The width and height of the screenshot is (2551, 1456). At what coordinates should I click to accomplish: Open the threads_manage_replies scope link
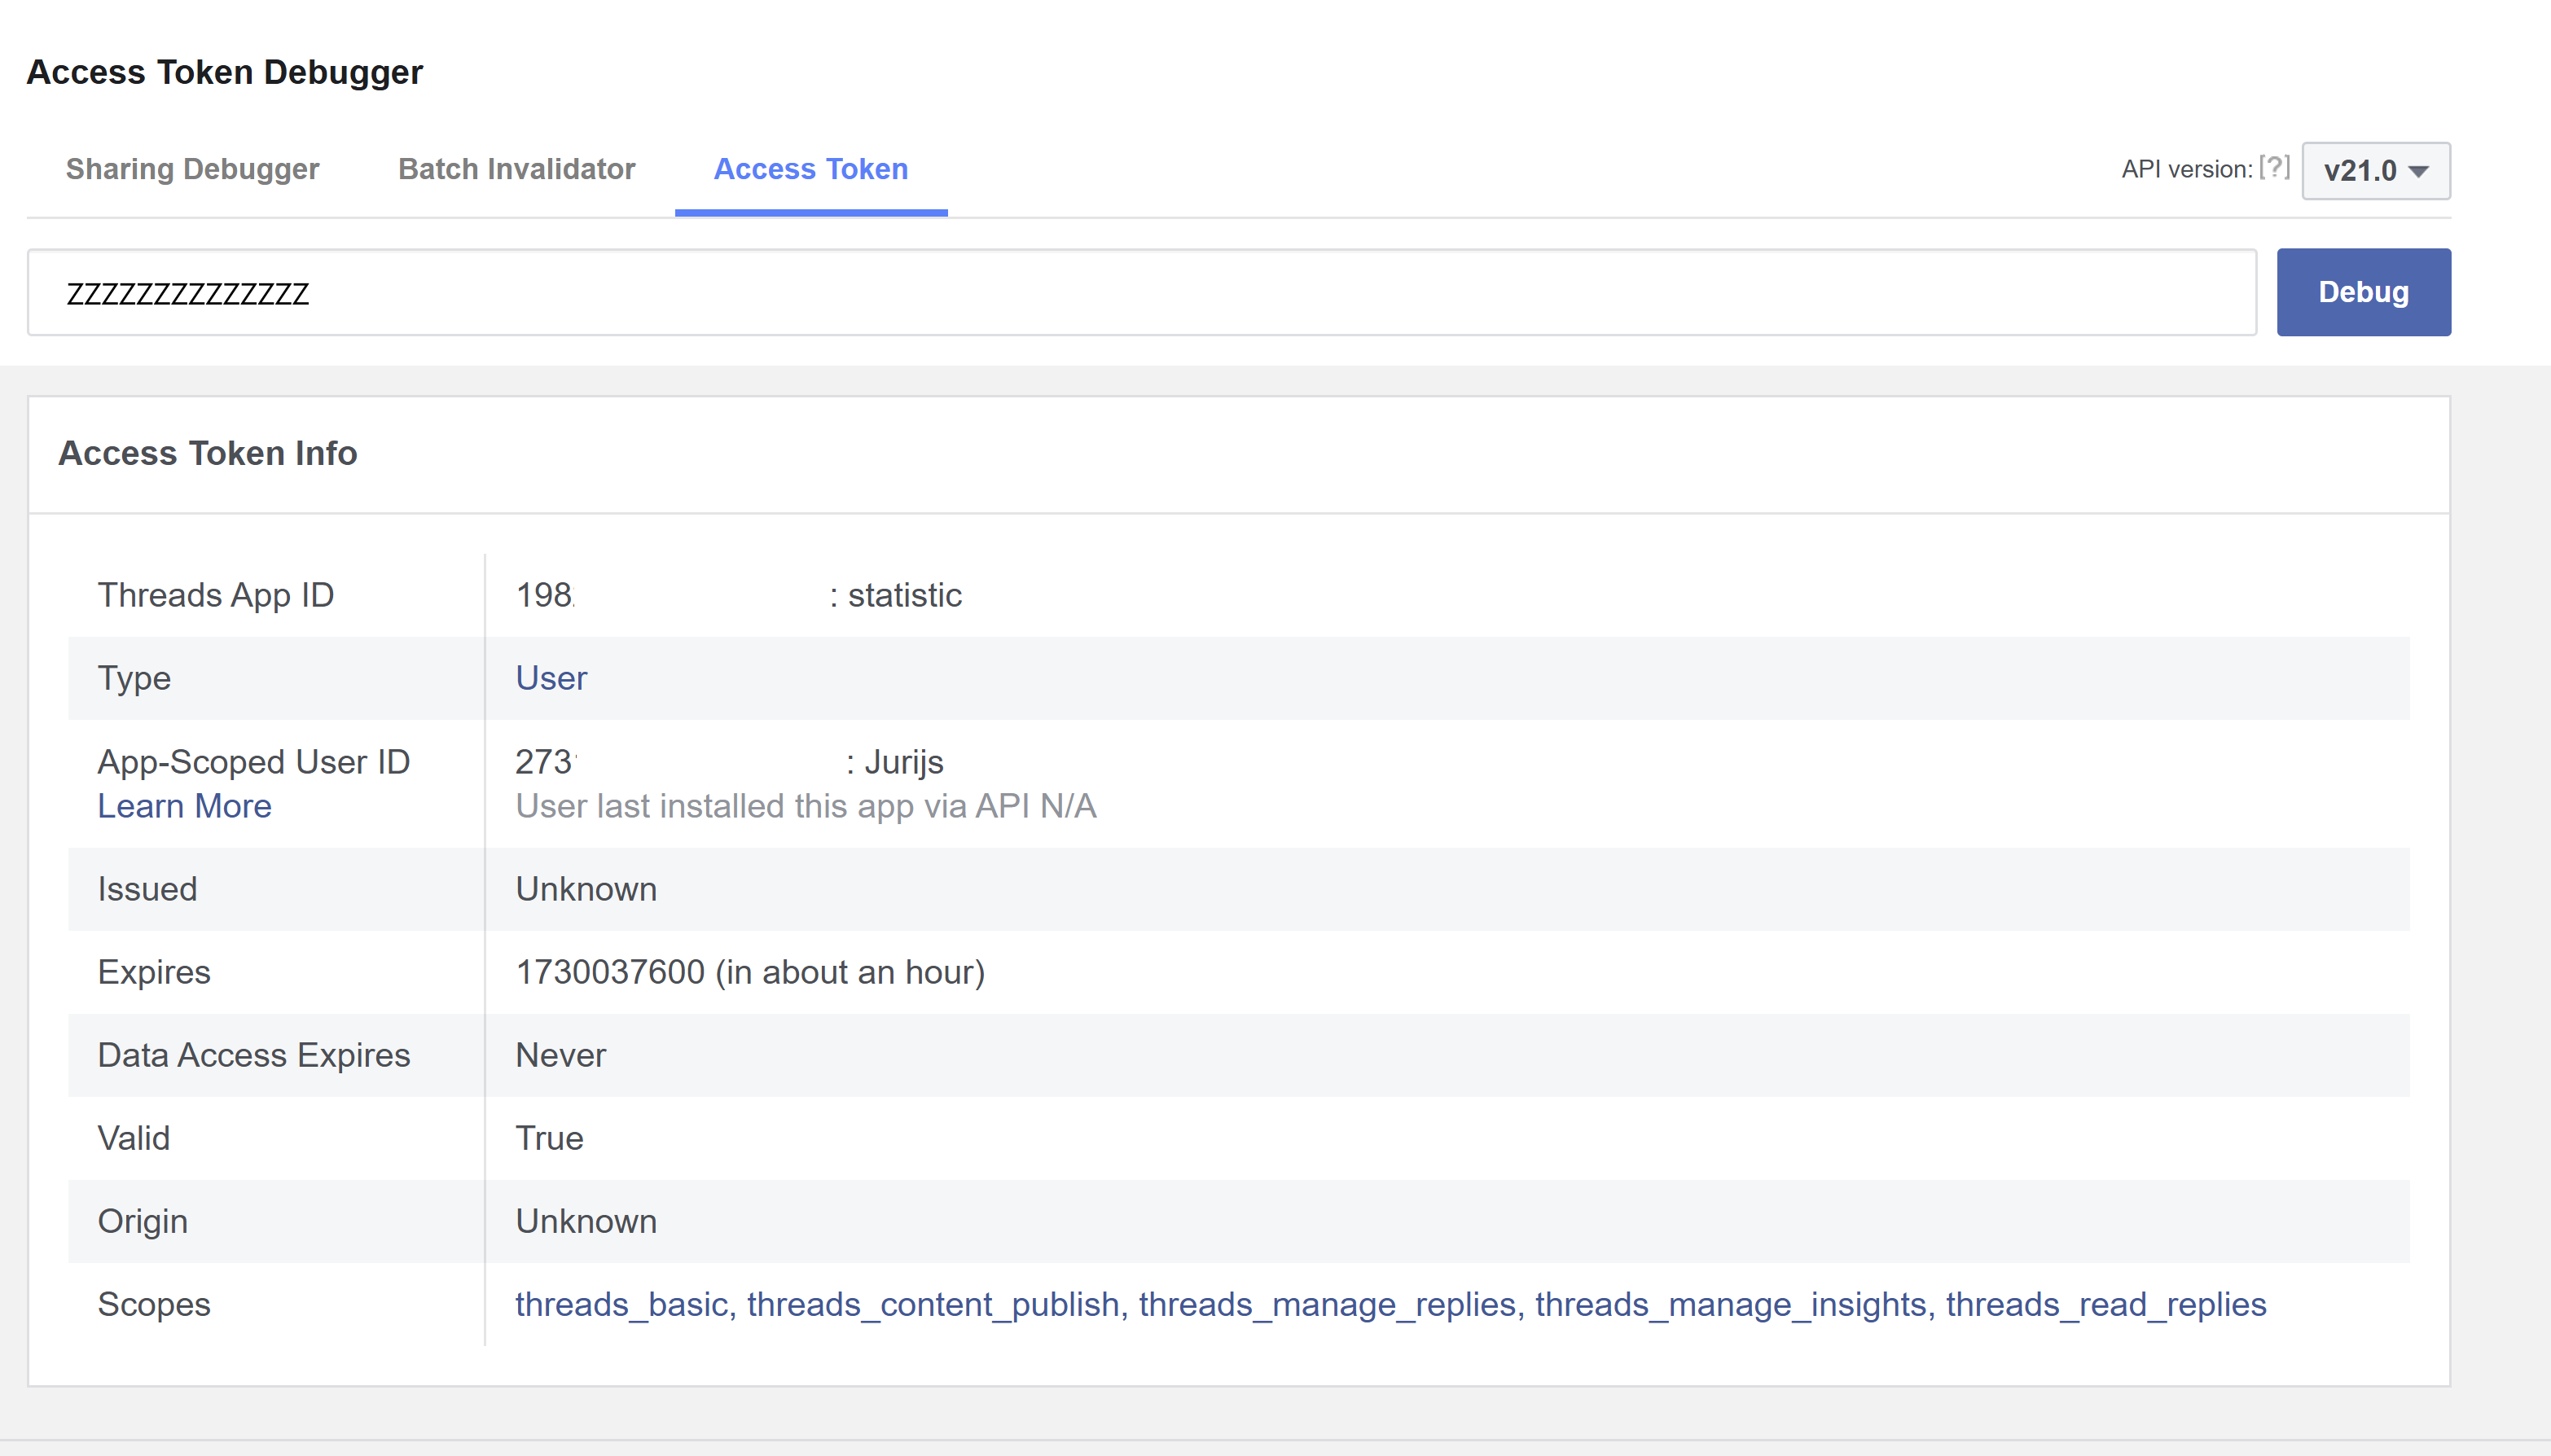coord(1327,1304)
